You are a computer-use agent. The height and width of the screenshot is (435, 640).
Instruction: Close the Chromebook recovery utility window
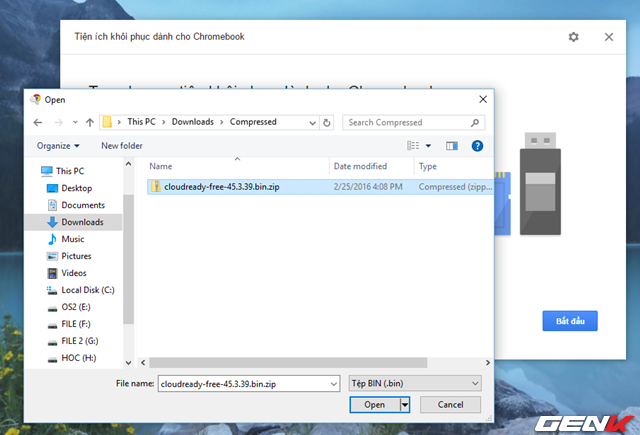609,37
